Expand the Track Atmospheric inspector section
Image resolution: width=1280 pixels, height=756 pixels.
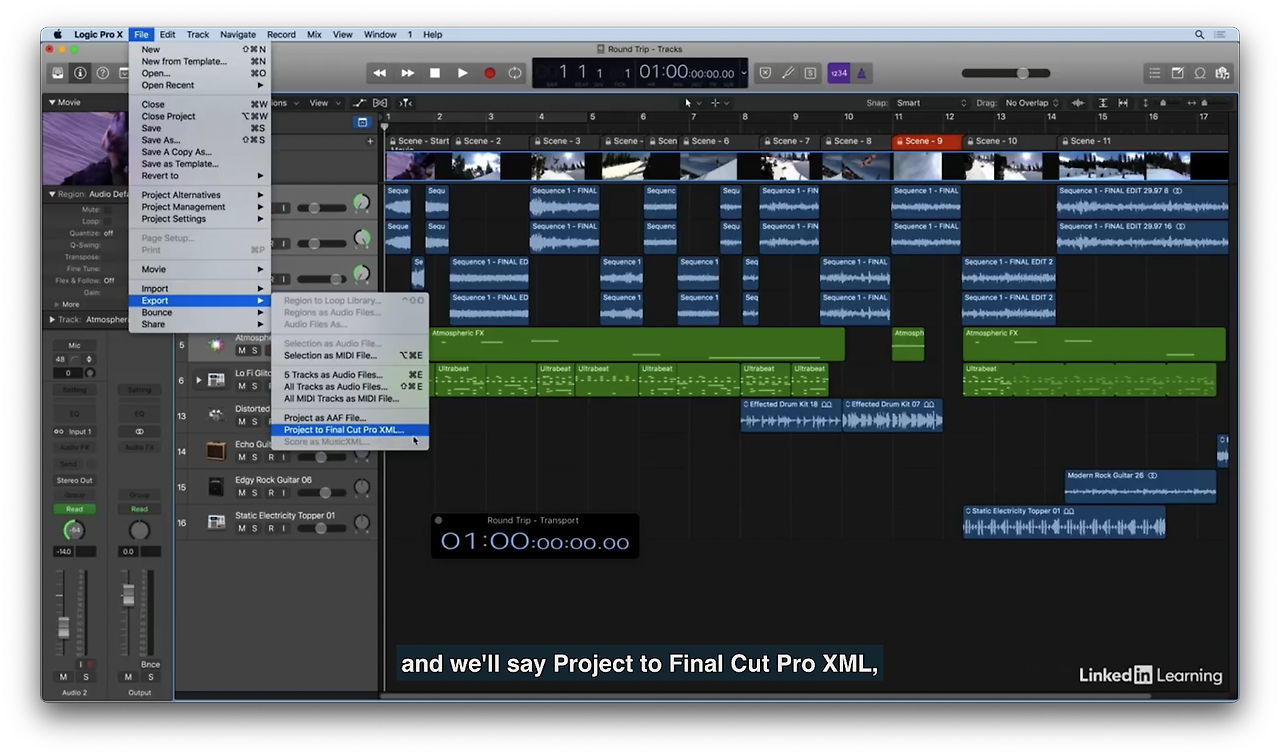[52, 320]
